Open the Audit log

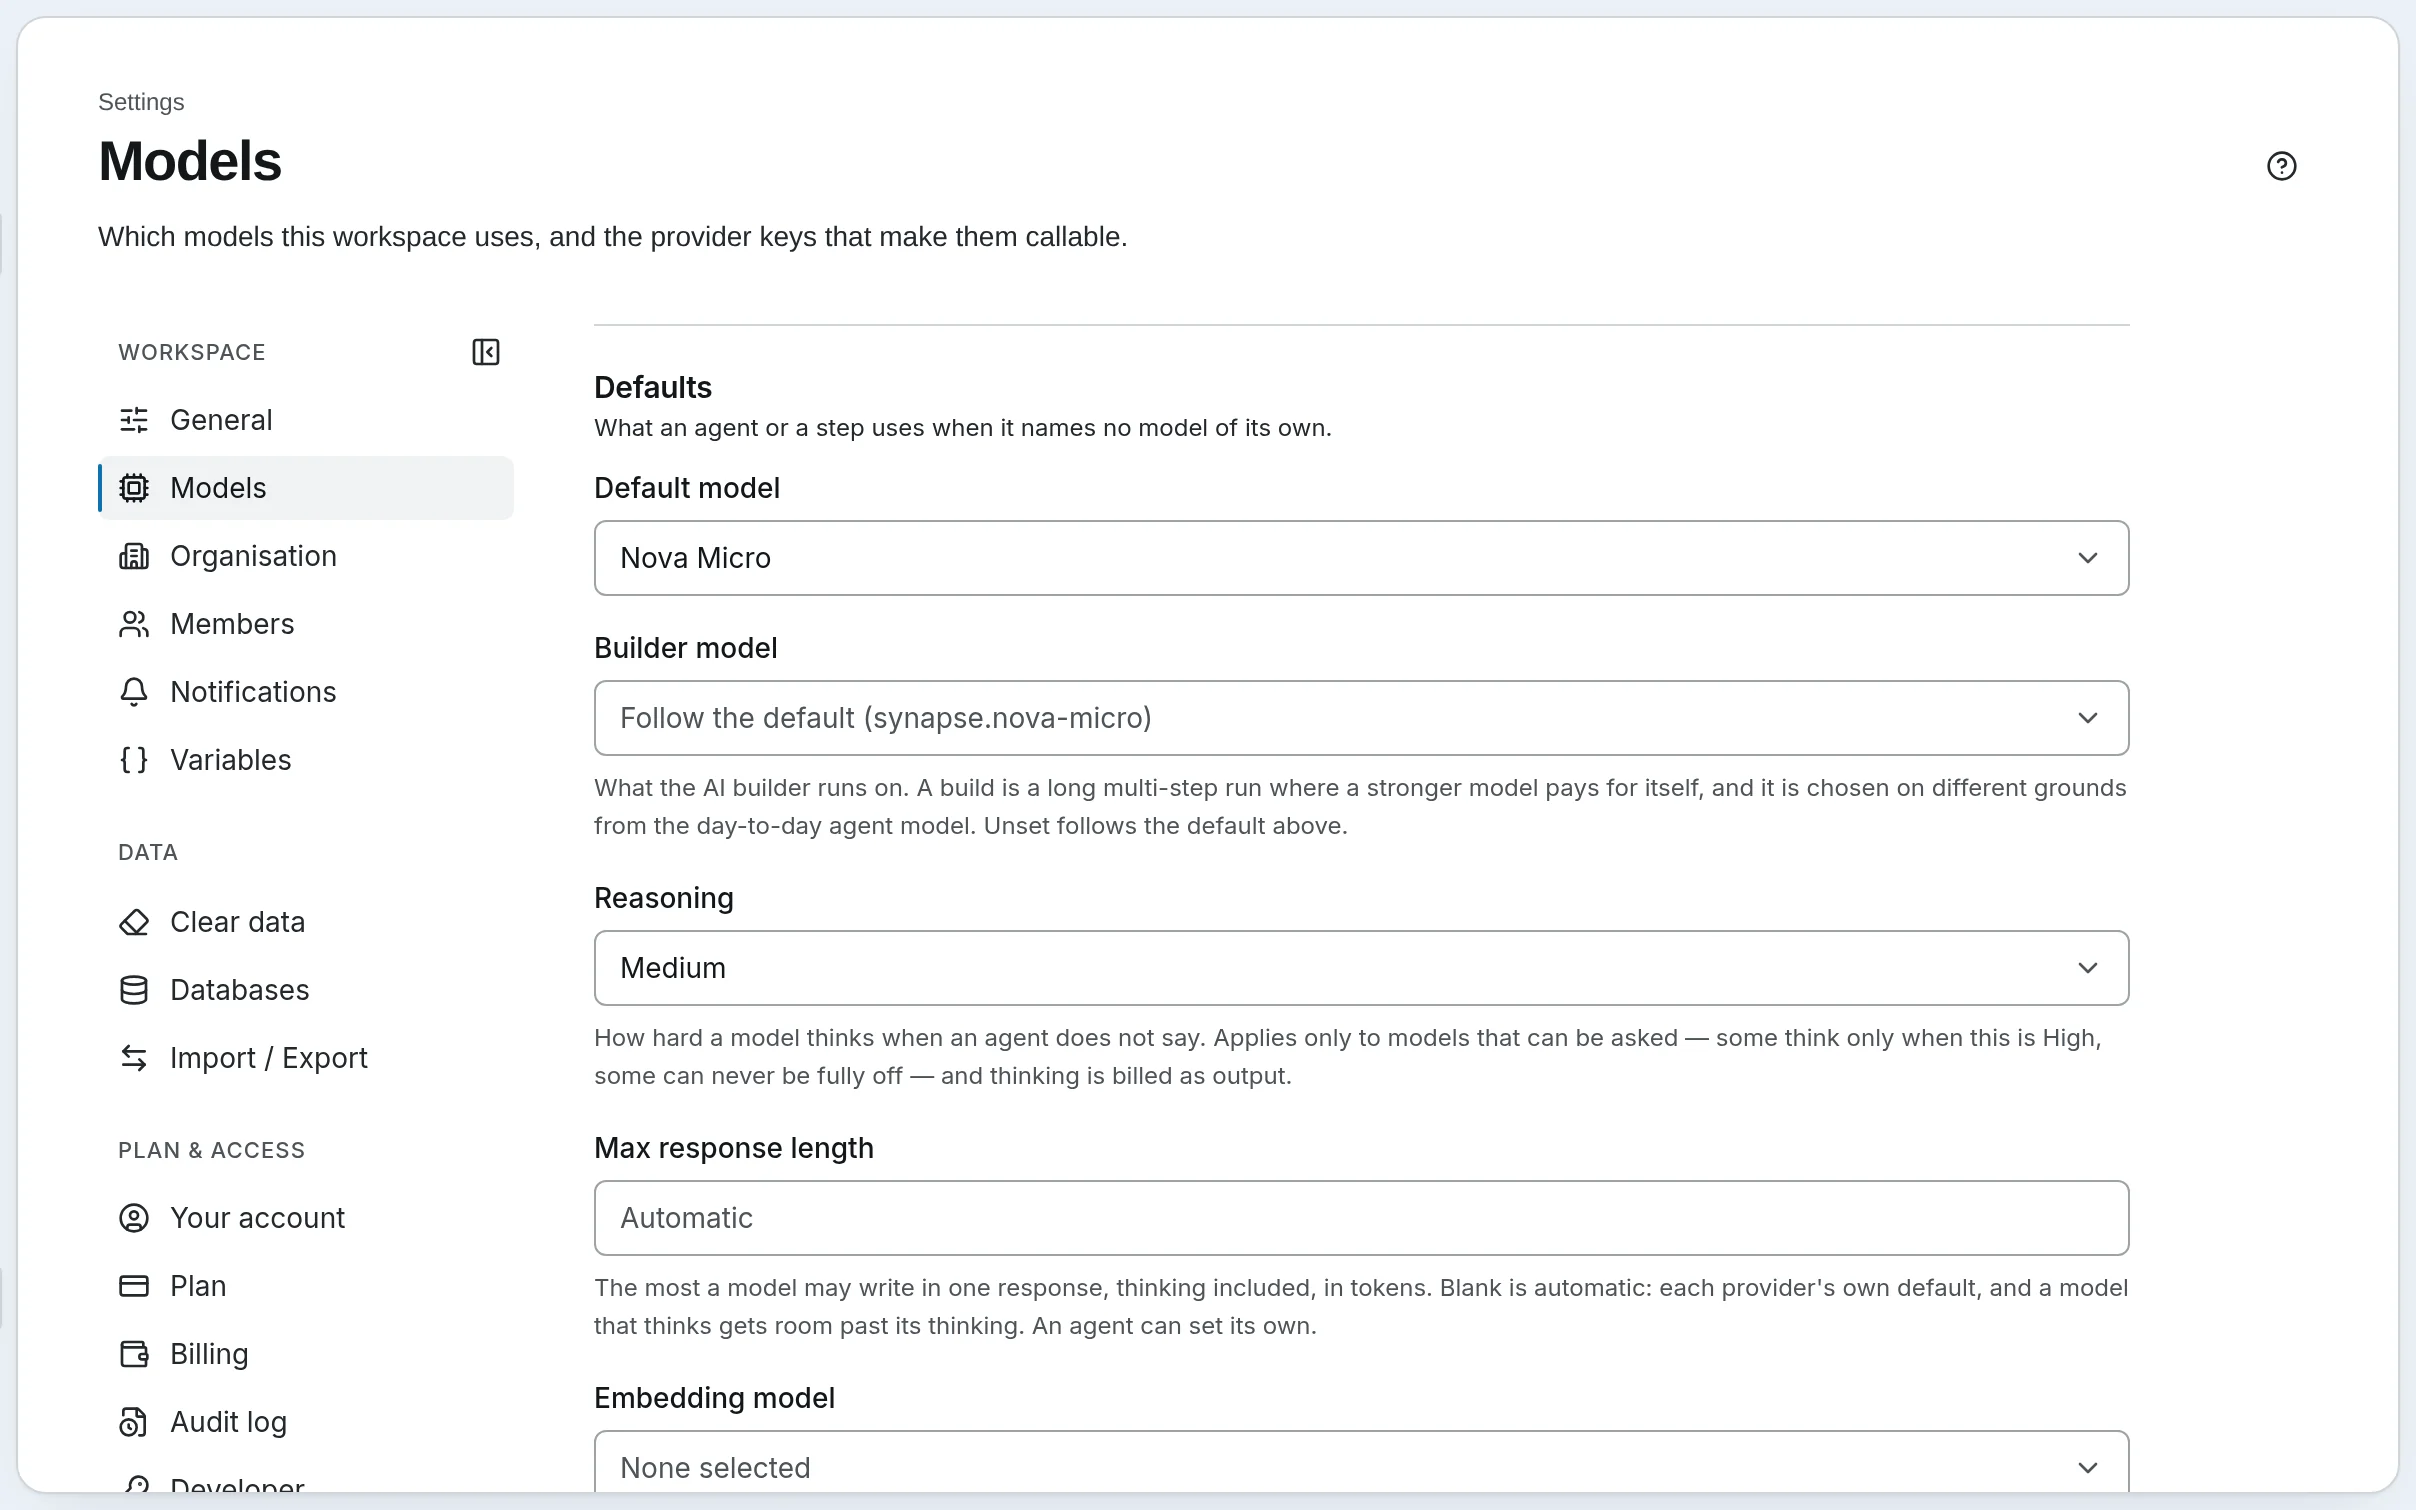pyautogui.click(x=306, y=1422)
